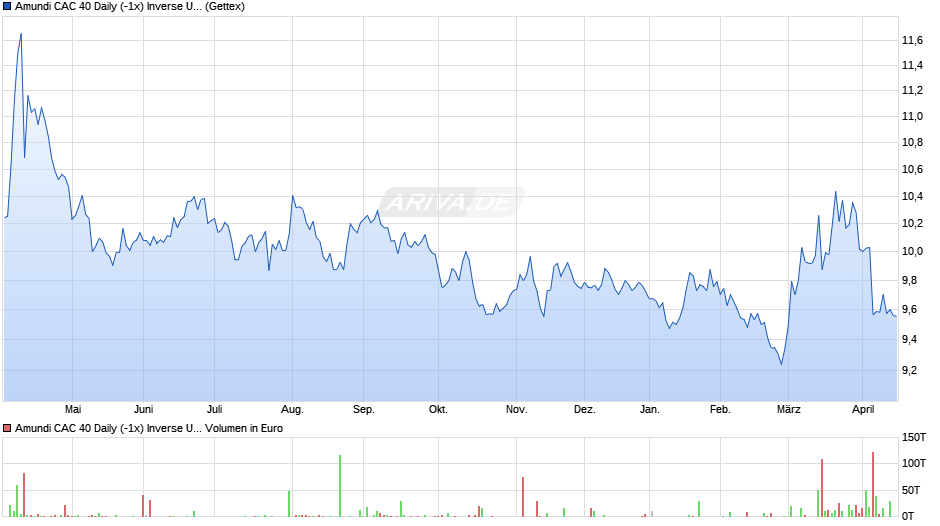Viewport: 940px width, 526px height.
Task: Click the 10,6 price axis label
Action: coord(912,170)
